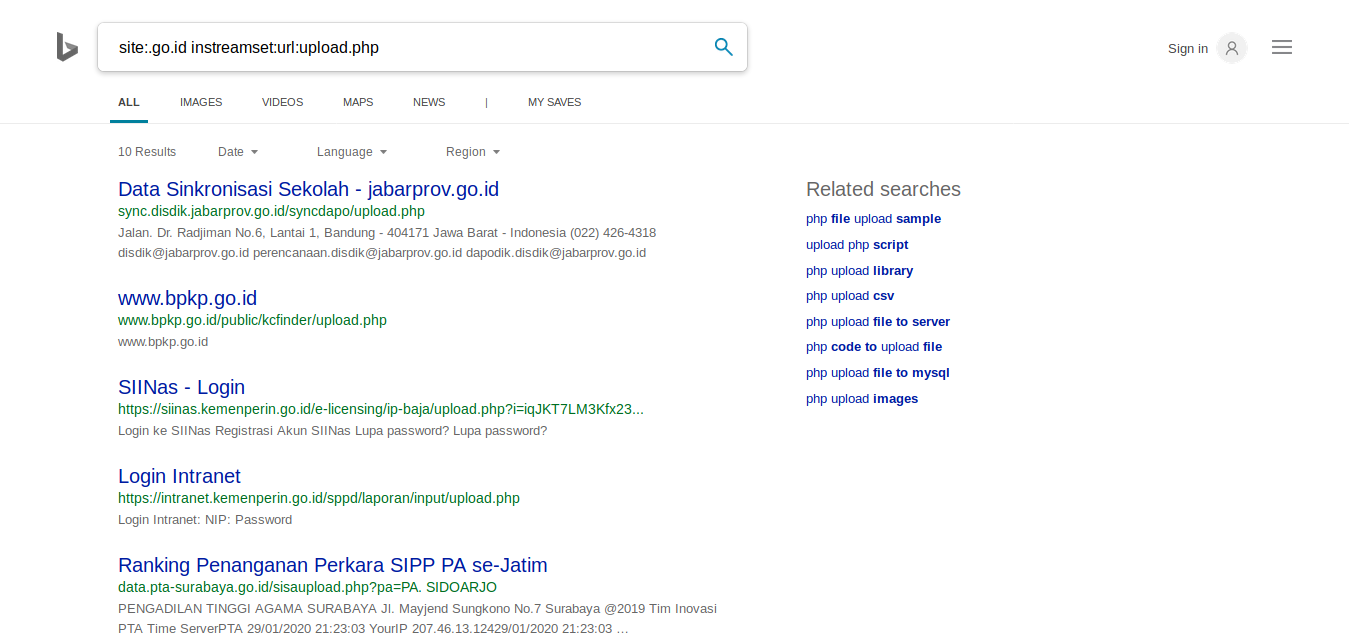
Task: Switch to the NEWS tab
Action: [x=429, y=102]
